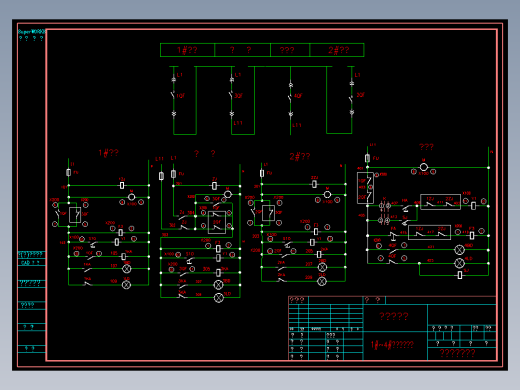Click the "2#??" cell in the top header table
This screenshot has width=520, height=390.
[x=337, y=50]
